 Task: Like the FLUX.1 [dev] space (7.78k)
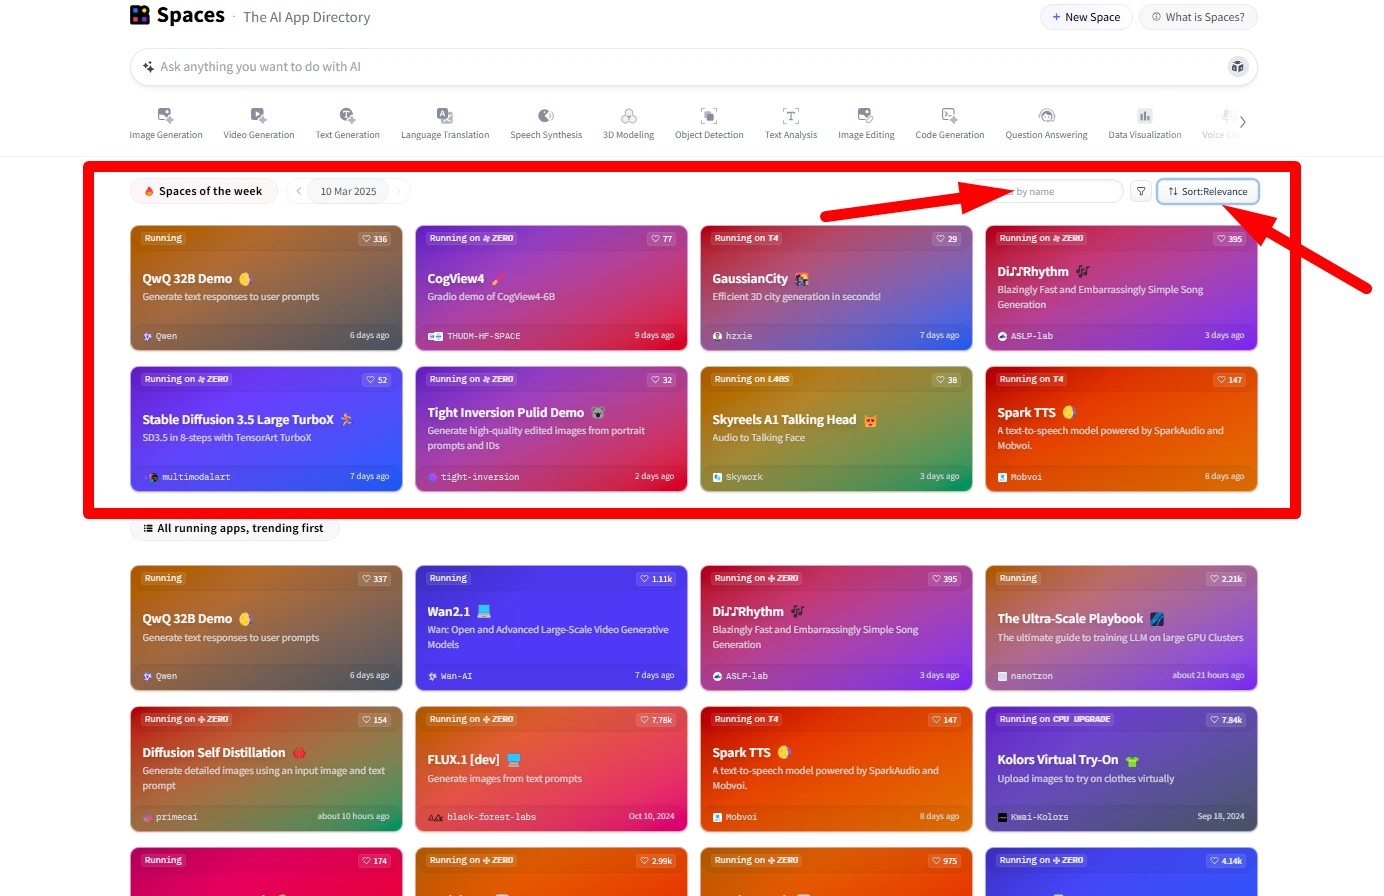(x=657, y=720)
